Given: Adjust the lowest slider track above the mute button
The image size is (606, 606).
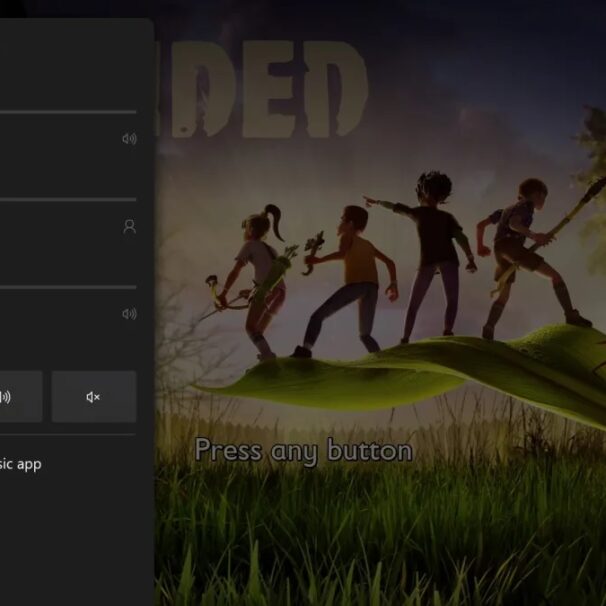Looking at the screenshot, I should coord(68,287).
